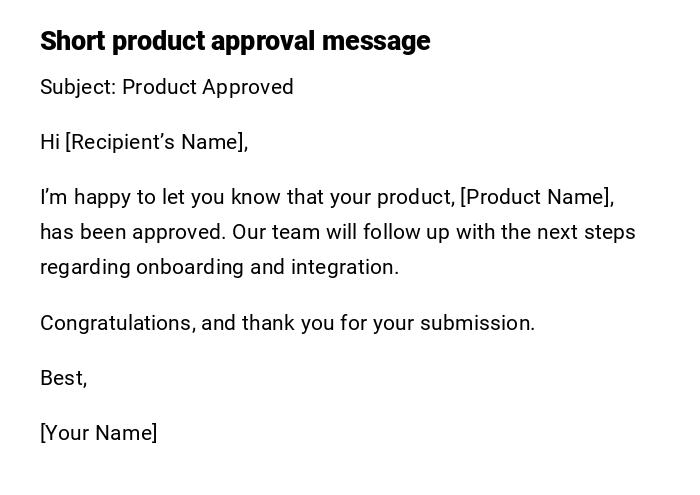Image resolution: width=700 pixels, height=495 pixels.
Task: Click the [Recipient's Name] placeholder
Action: click(x=155, y=142)
